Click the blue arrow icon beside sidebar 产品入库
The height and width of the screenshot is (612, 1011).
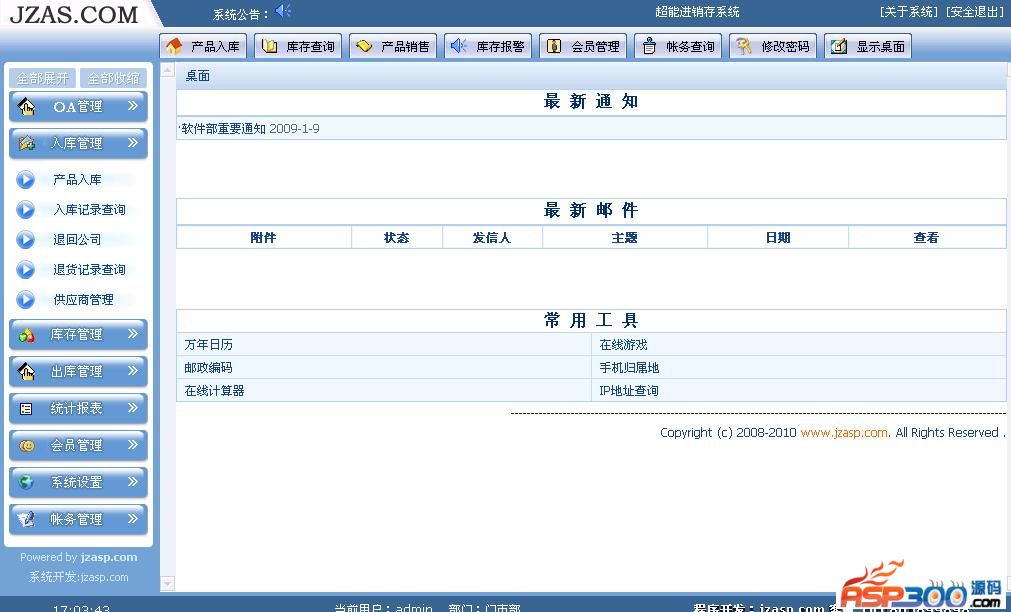25,179
